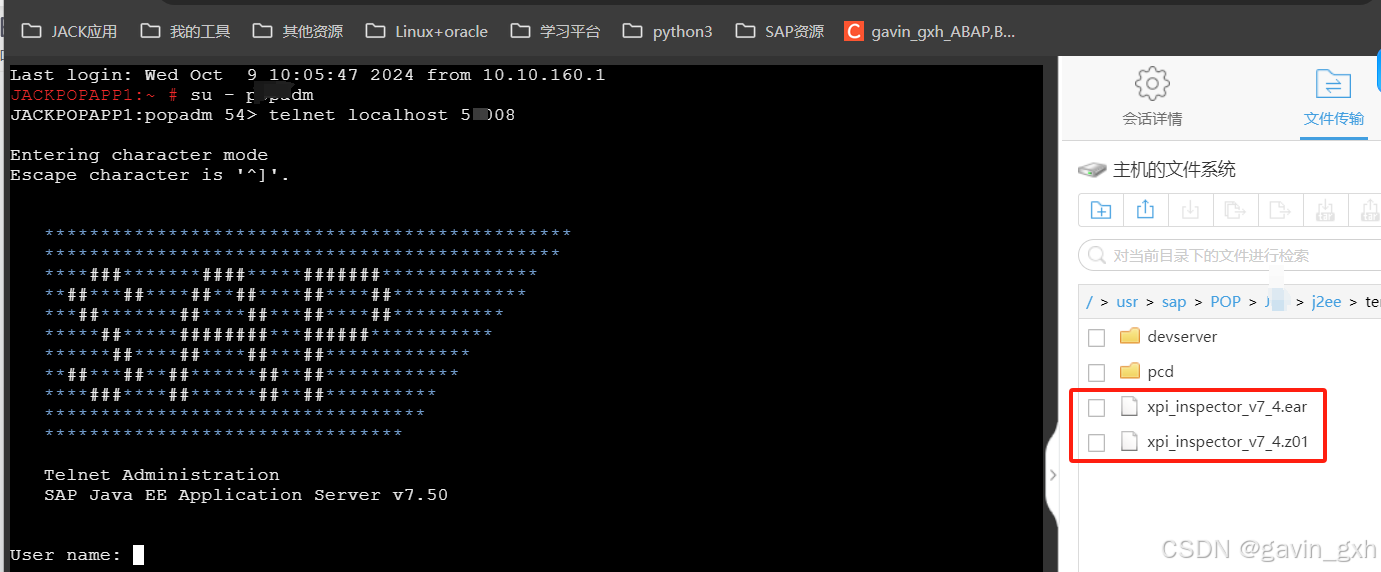Click 'Telnet Administration' text in terminal

tap(161, 475)
